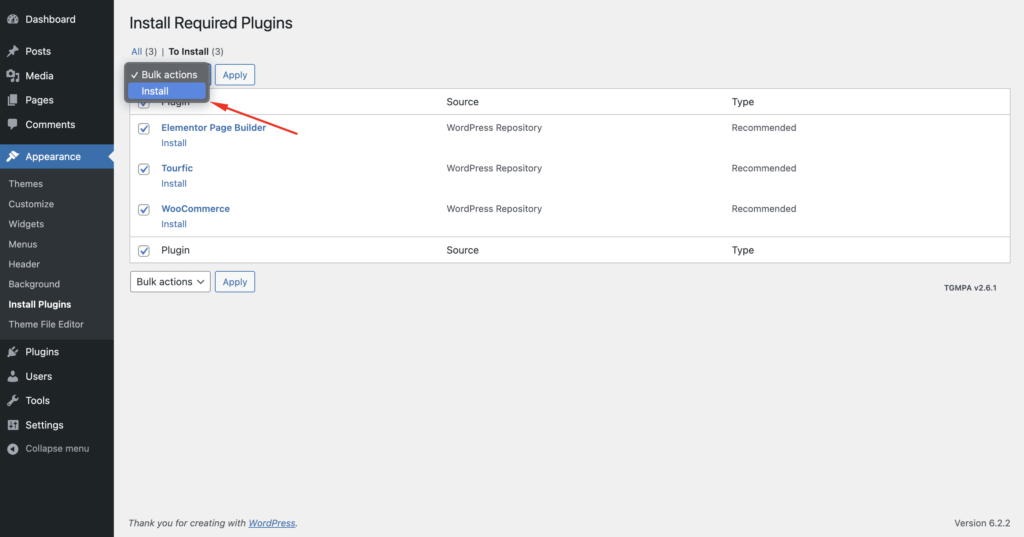Click the Users person icon
Viewport: 1024px width, 537px height.
coord(13,376)
